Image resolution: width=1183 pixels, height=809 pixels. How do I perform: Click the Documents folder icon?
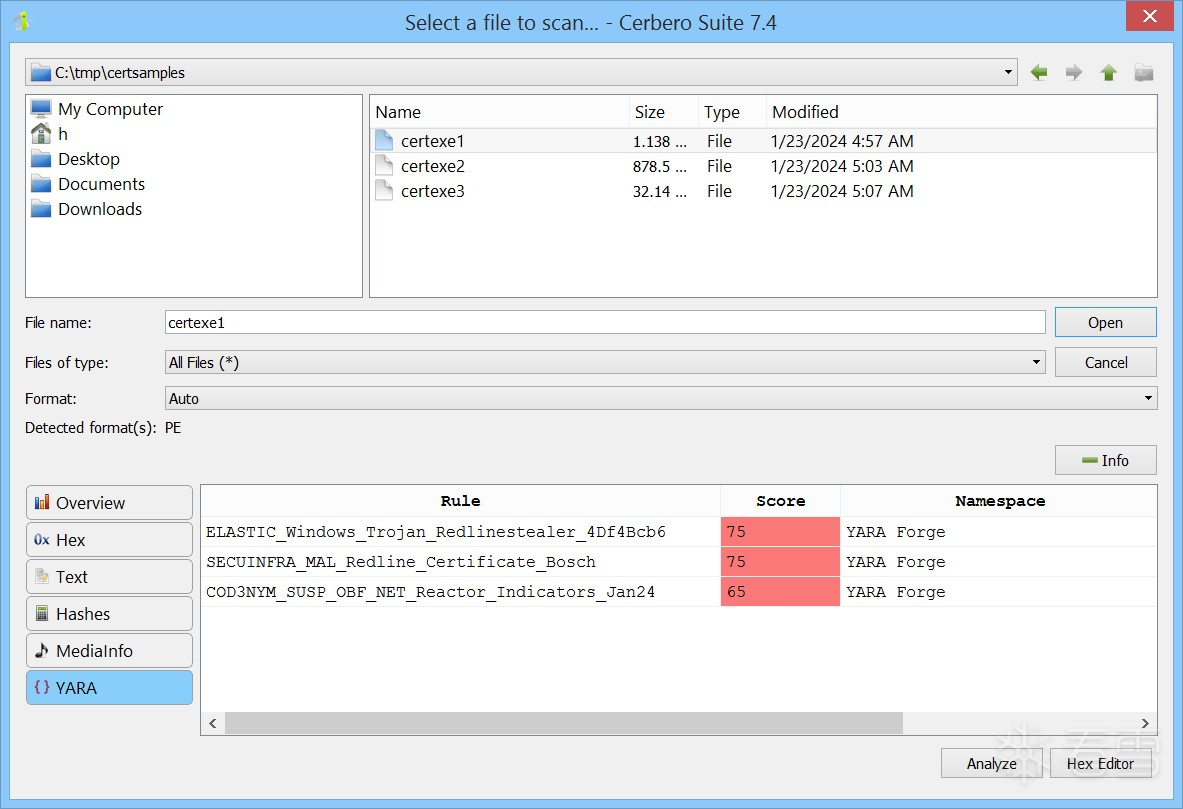pyautogui.click(x=41, y=184)
